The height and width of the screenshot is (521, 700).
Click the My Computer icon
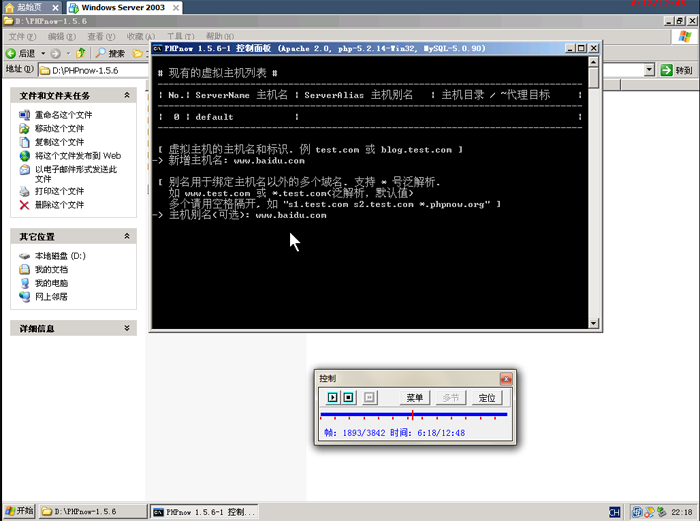(24, 283)
